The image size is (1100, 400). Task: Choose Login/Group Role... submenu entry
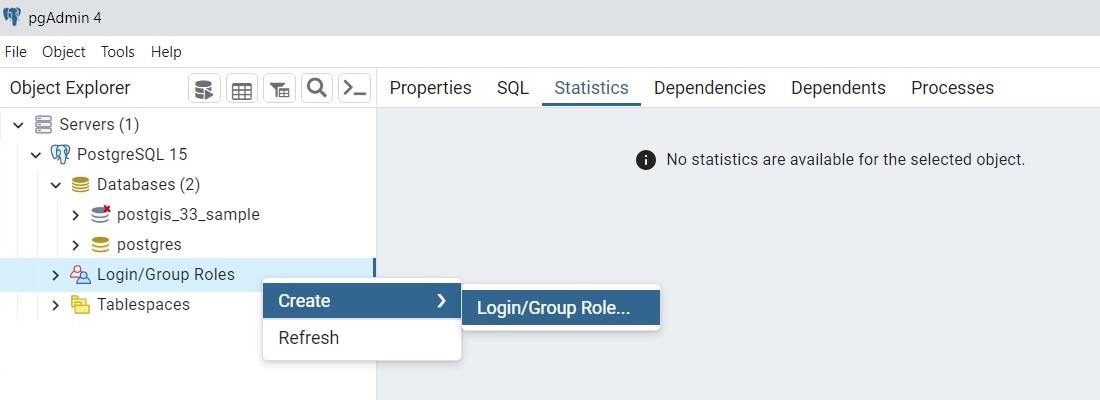point(561,308)
